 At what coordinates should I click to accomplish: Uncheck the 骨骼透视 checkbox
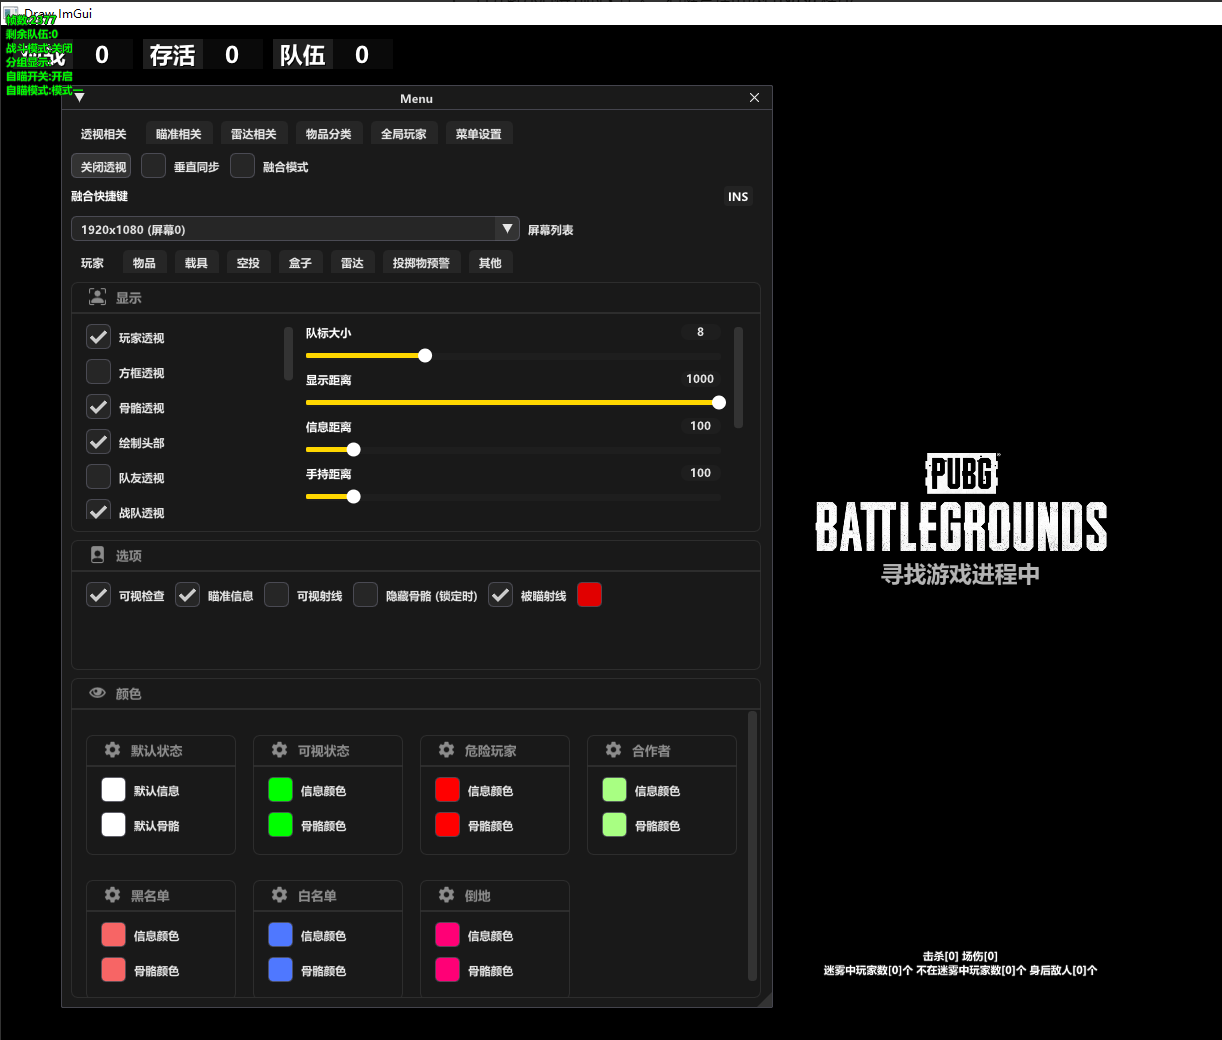99,407
